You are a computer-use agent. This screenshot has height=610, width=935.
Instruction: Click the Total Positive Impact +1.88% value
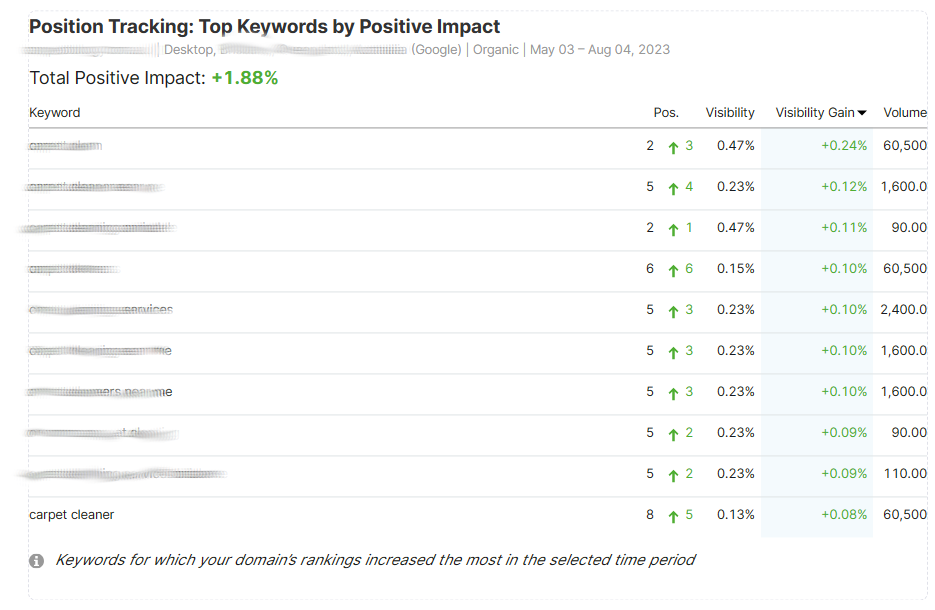click(244, 78)
